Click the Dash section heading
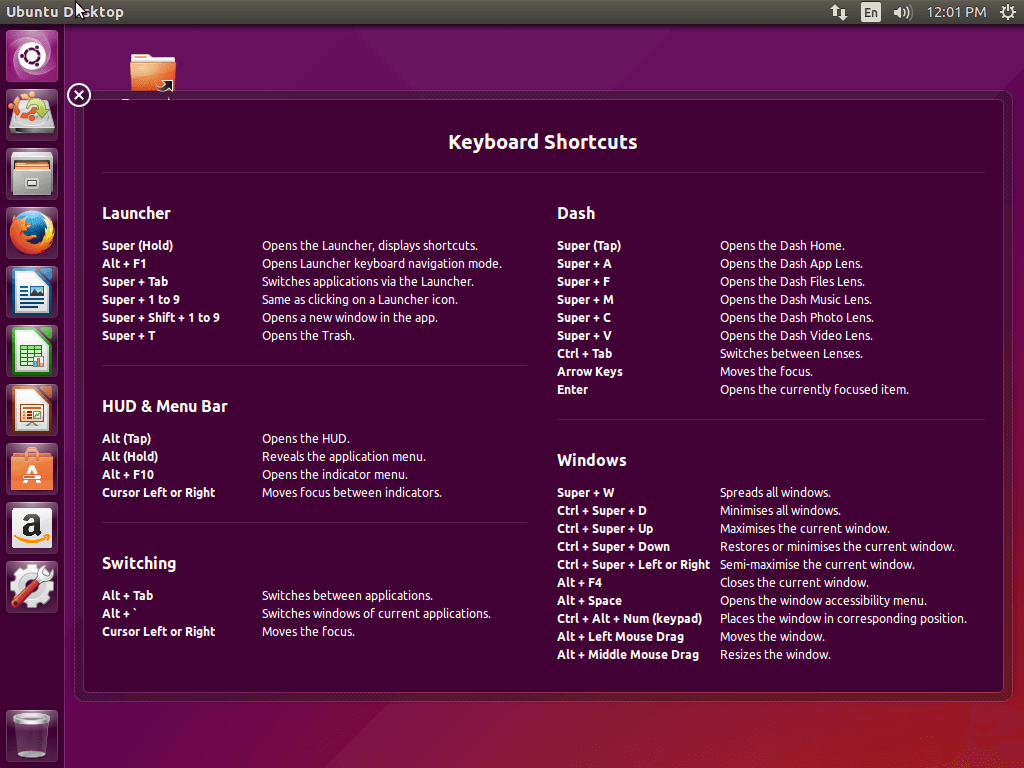The width and height of the screenshot is (1024, 768). pos(576,214)
